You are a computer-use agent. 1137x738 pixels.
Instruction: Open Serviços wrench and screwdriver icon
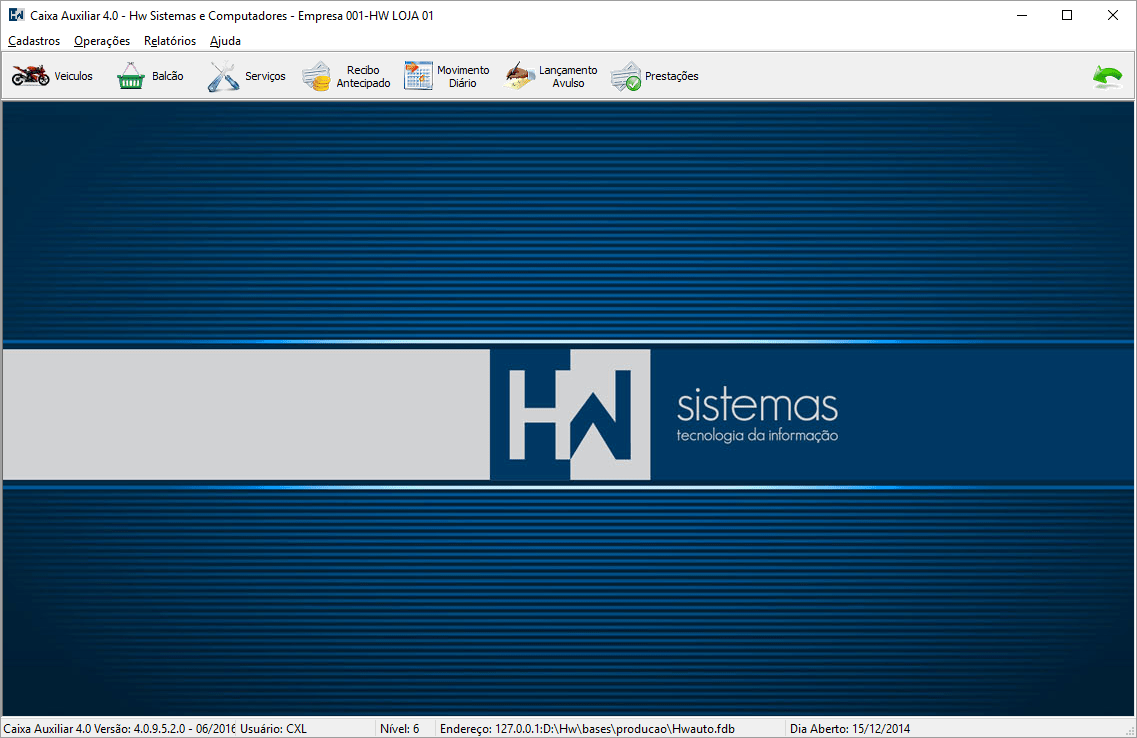[x=223, y=75]
